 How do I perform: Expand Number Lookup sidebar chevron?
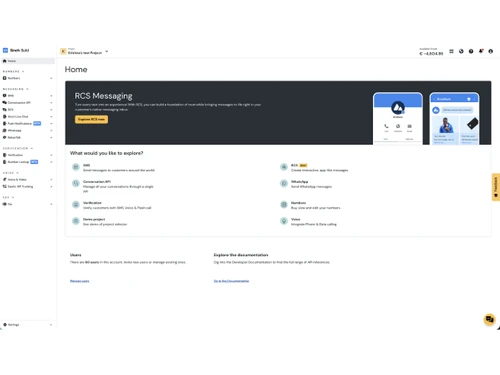[51, 162]
